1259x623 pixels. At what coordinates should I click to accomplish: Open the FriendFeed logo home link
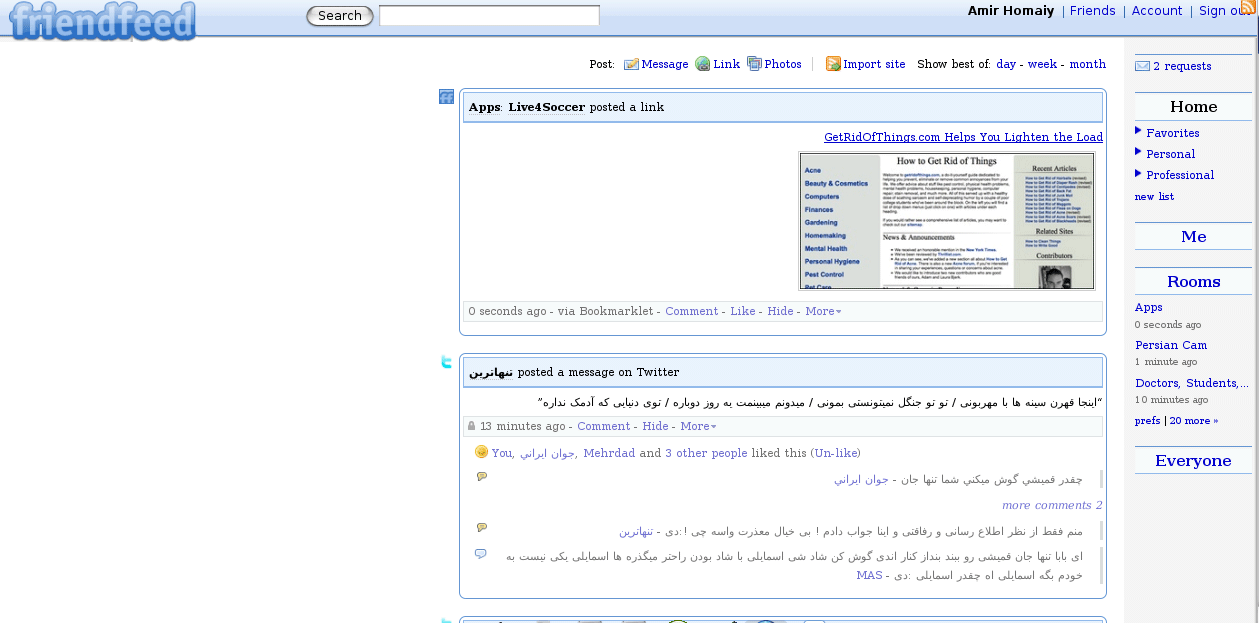(102, 21)
